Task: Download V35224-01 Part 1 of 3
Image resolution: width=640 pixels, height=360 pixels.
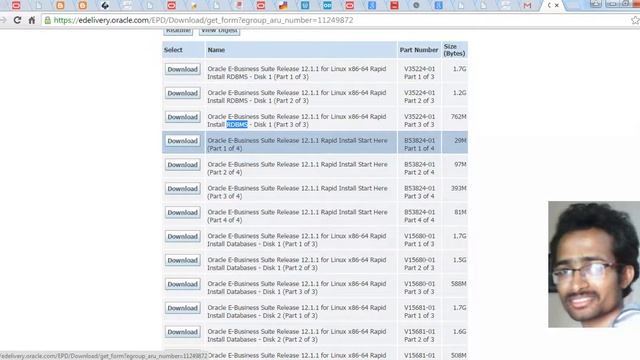Action: coord(182,69)
